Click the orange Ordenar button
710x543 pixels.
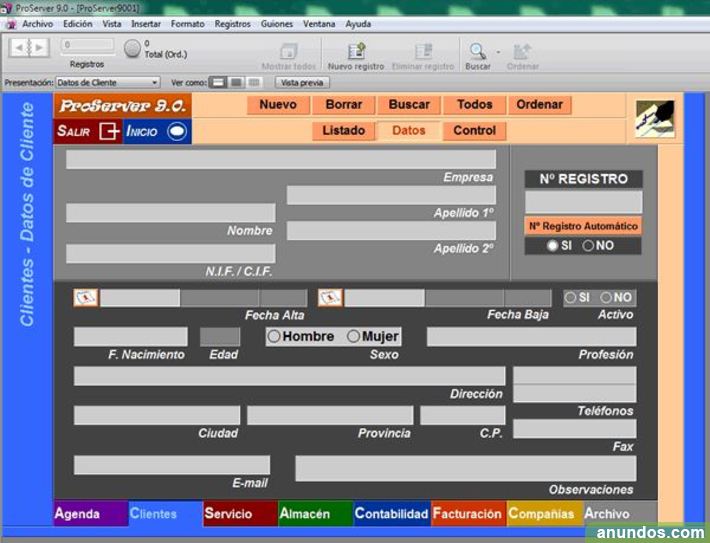[x=540, y=105]
